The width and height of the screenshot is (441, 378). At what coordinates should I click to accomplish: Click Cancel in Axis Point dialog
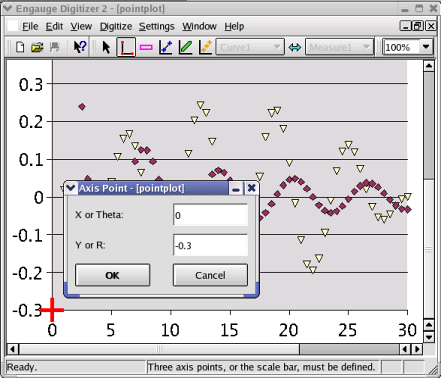210,275
